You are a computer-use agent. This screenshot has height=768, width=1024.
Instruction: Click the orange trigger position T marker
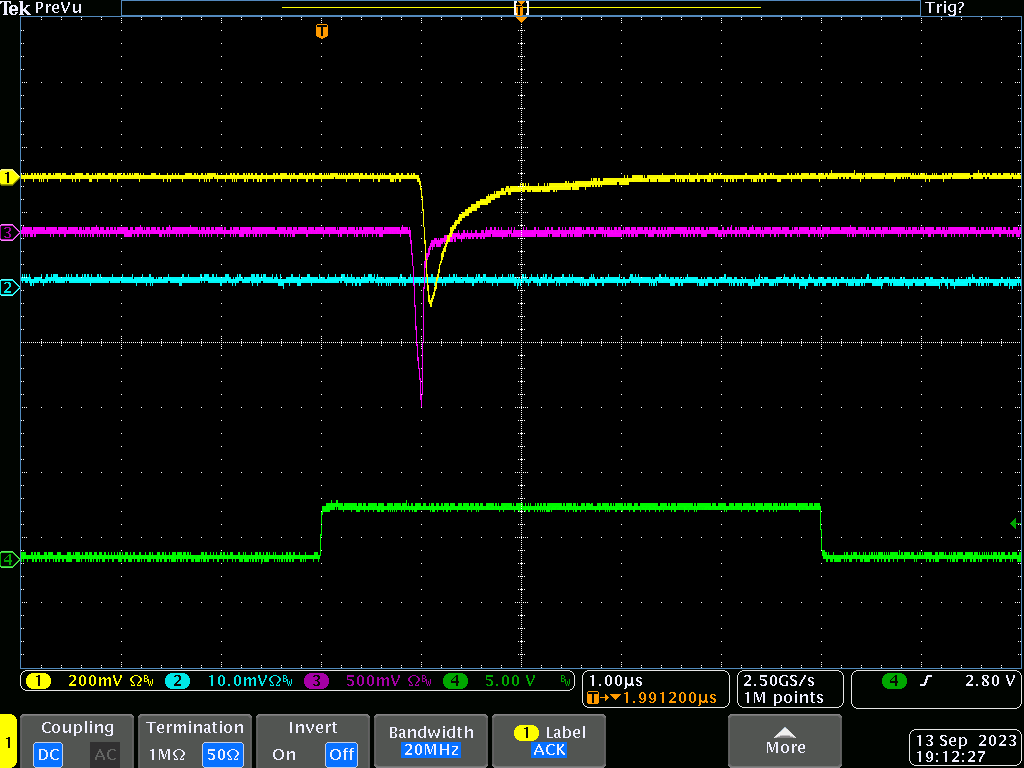point(321,31)
